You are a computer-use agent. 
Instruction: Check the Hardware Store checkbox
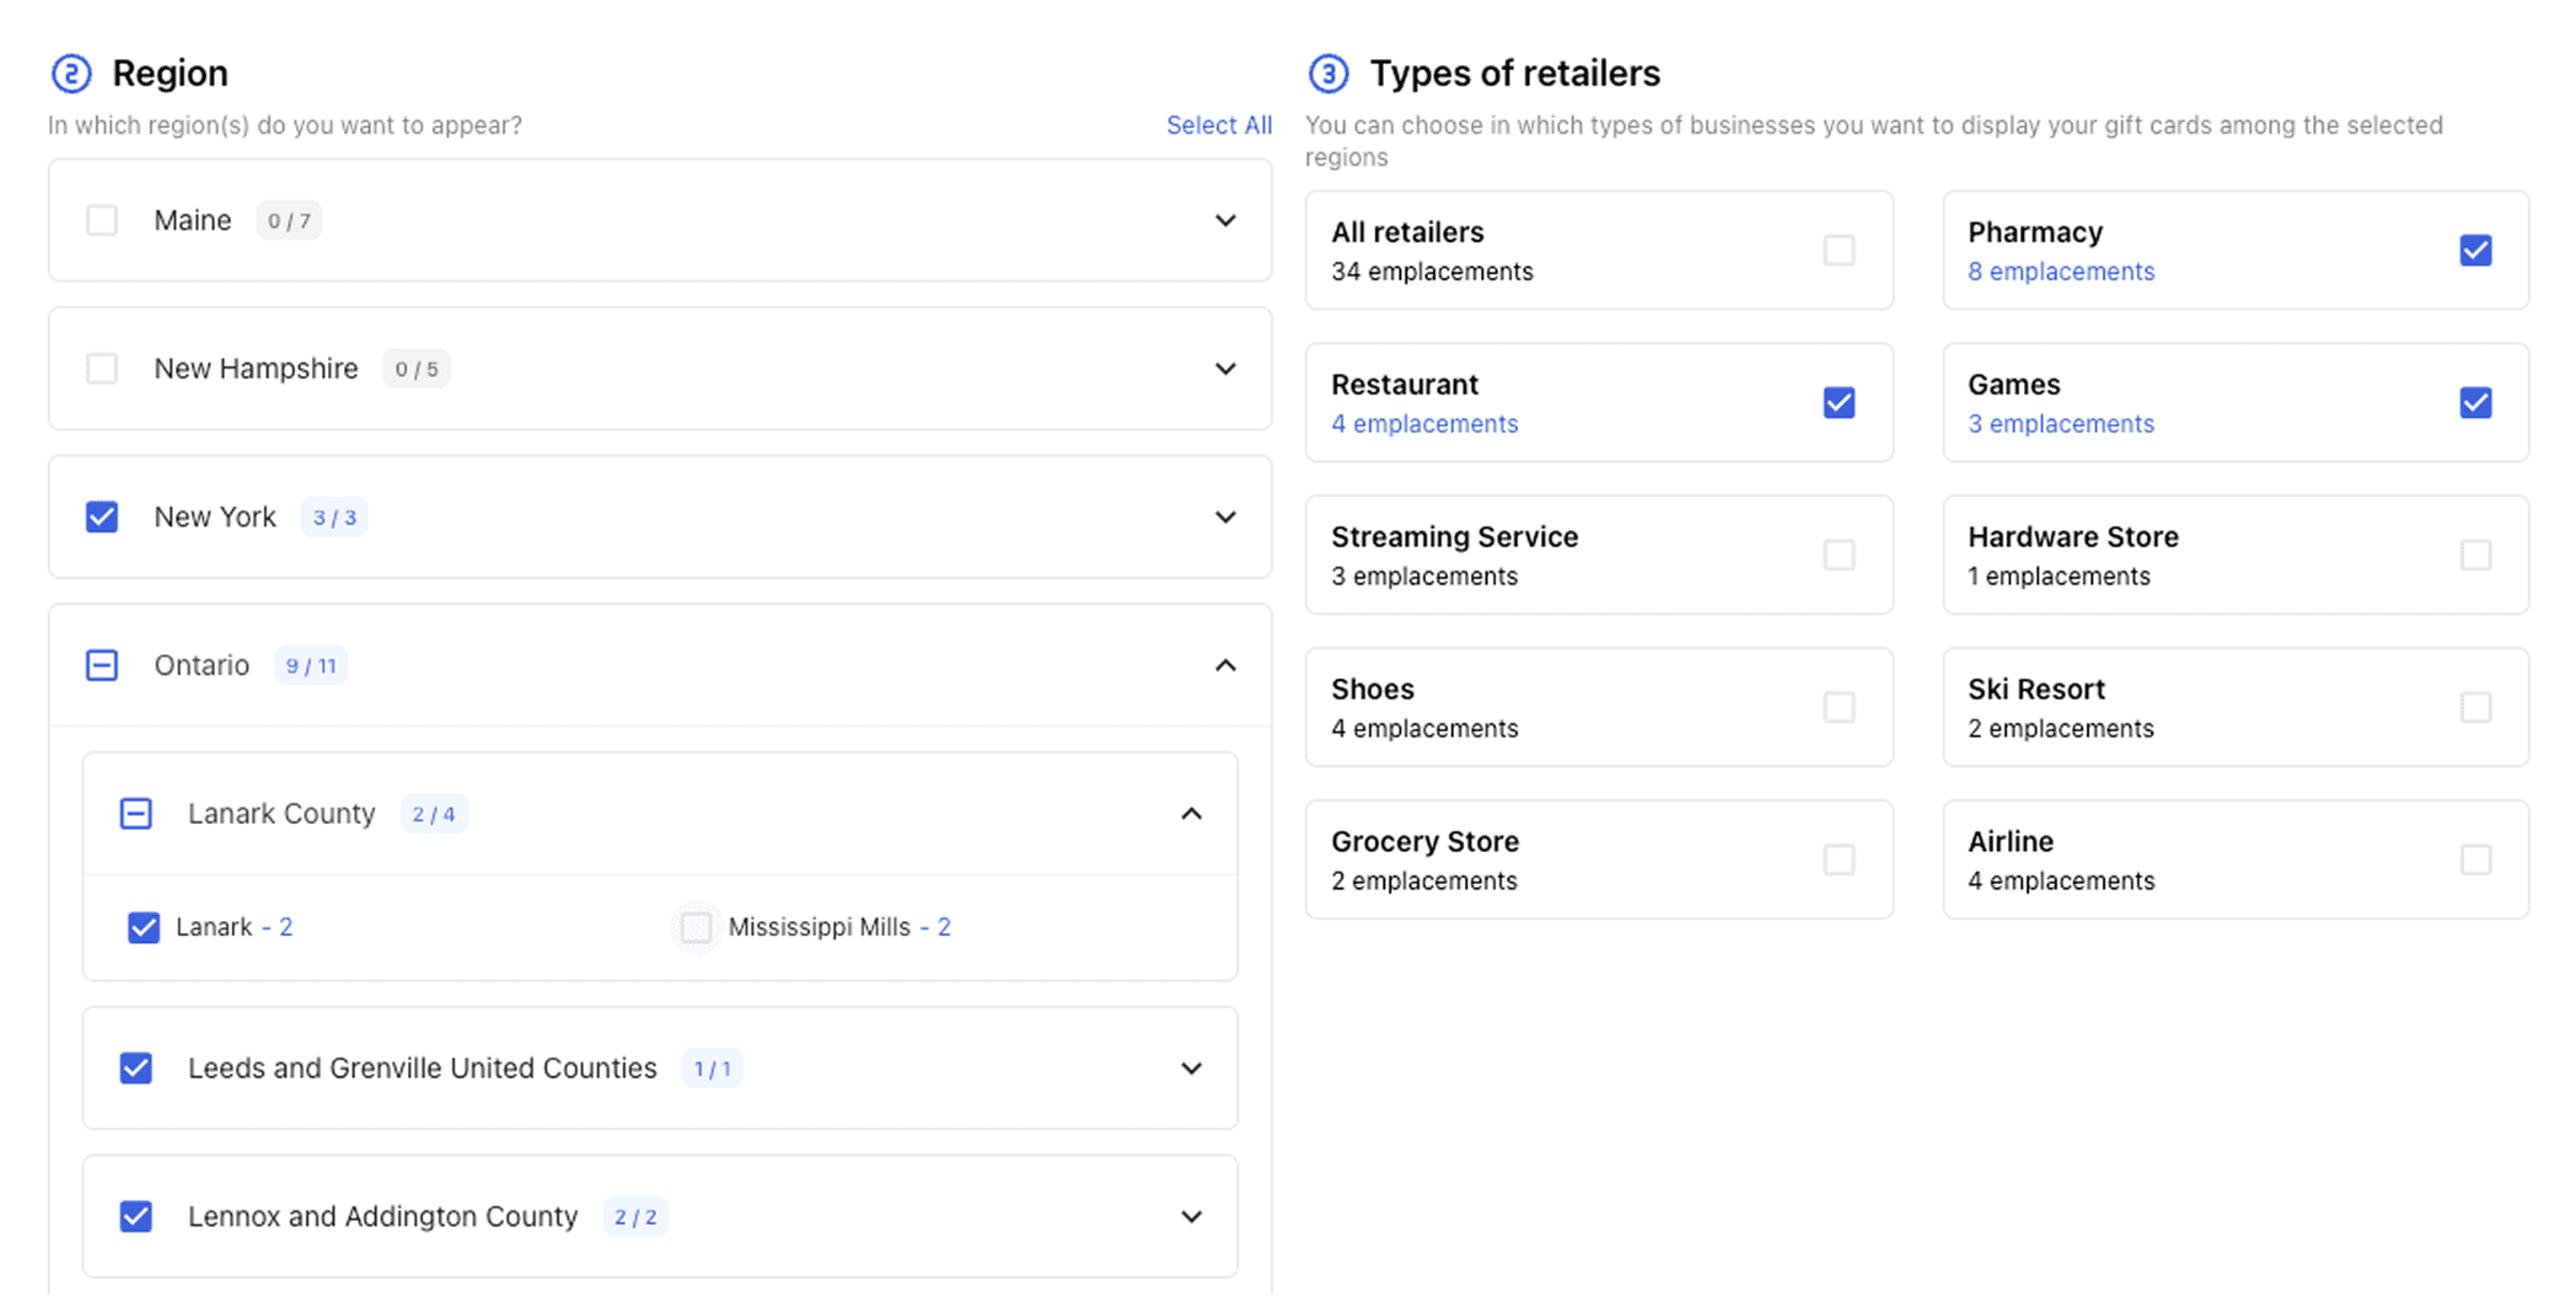coord(2476,555)
